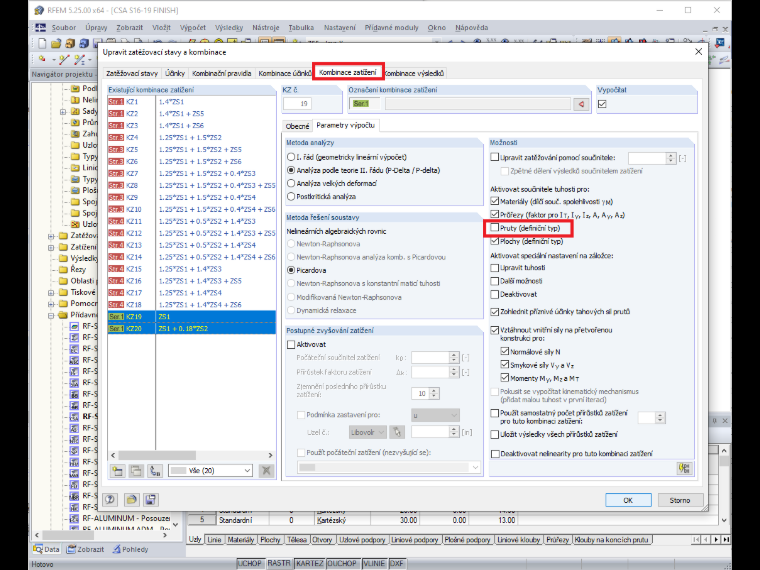Image resolution: width=760 pixels, height=570 pixels.
Task: Select the New member tool icon
Action: click(79, 60)
